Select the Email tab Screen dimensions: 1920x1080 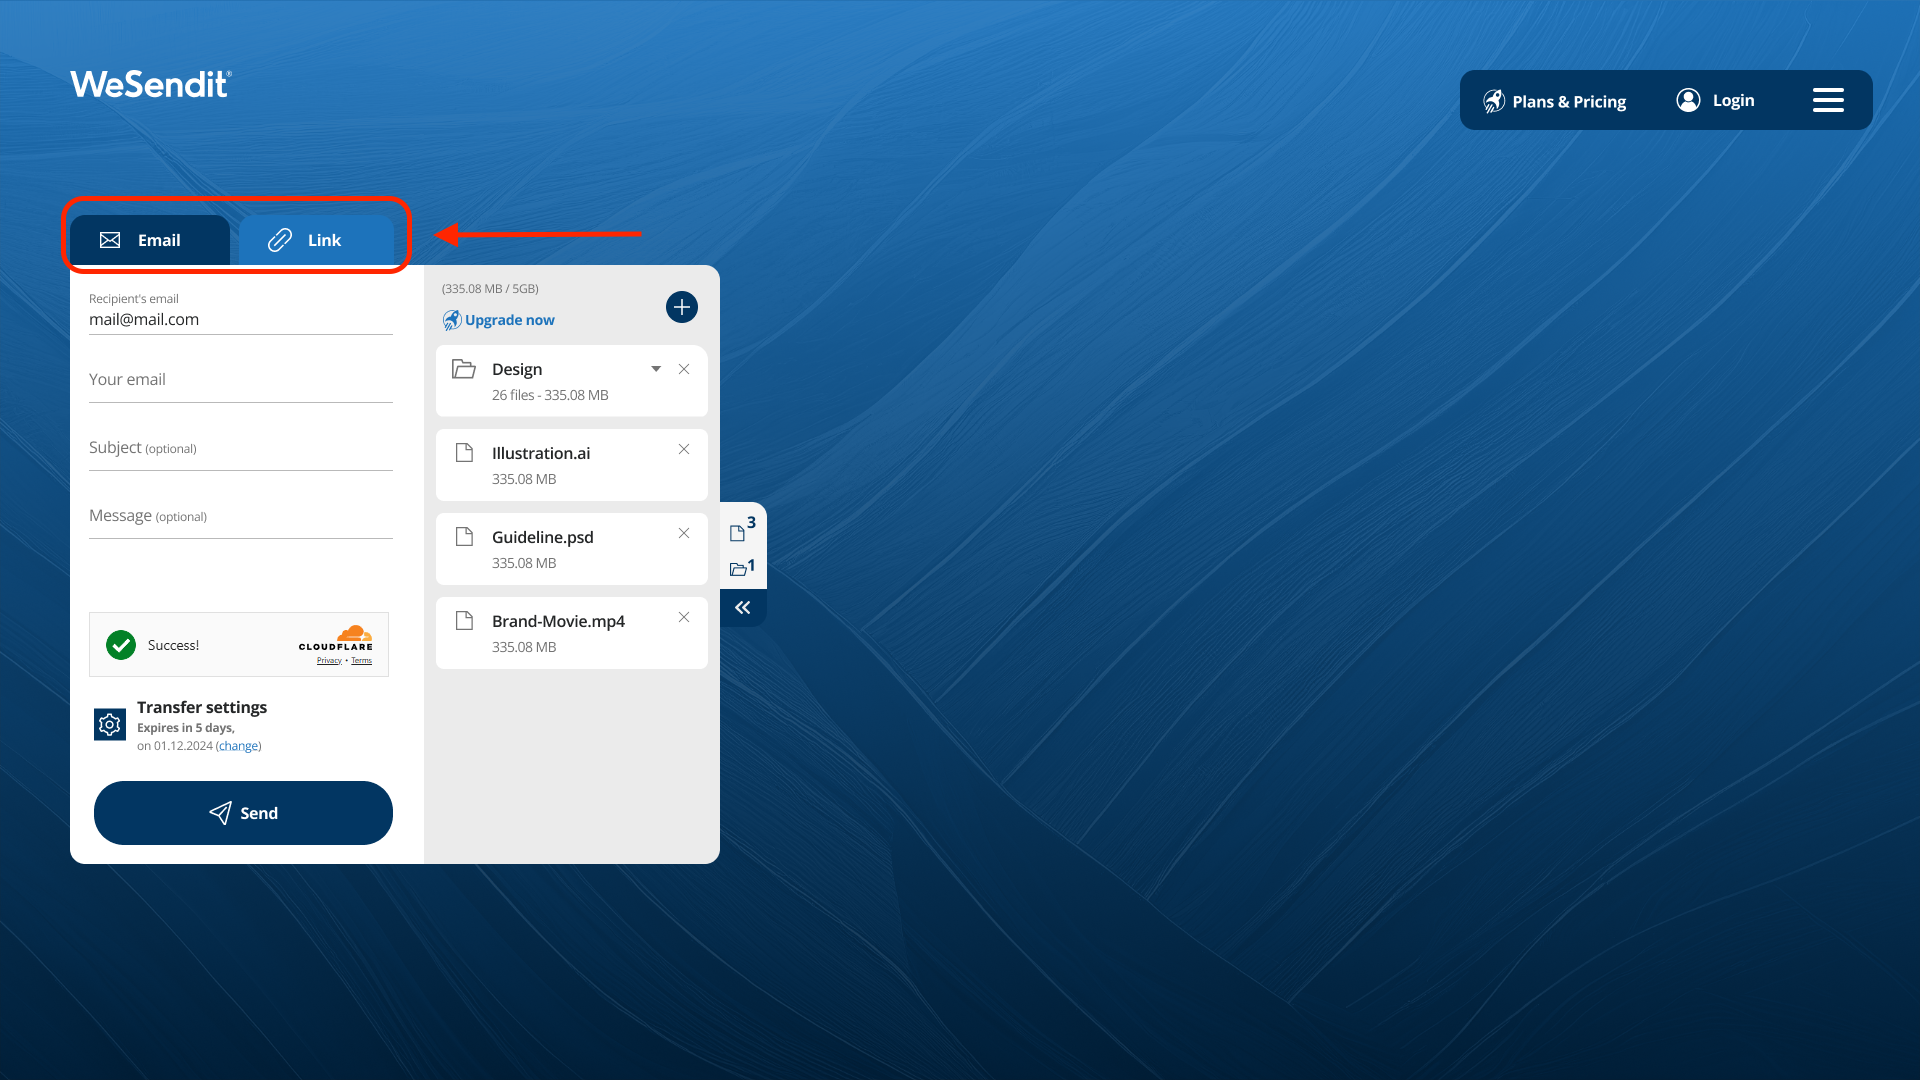pos(150,240)
